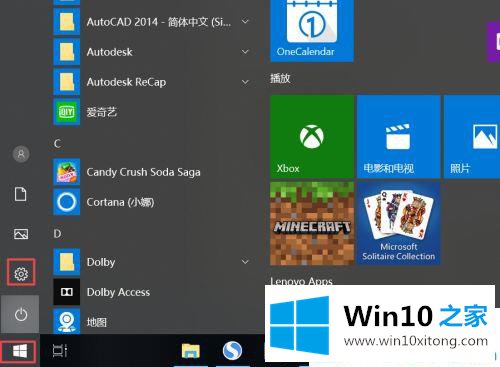Open the Dolby Access app icon
The height and width of the screenshot is (367, 500).
pos(67,292)
